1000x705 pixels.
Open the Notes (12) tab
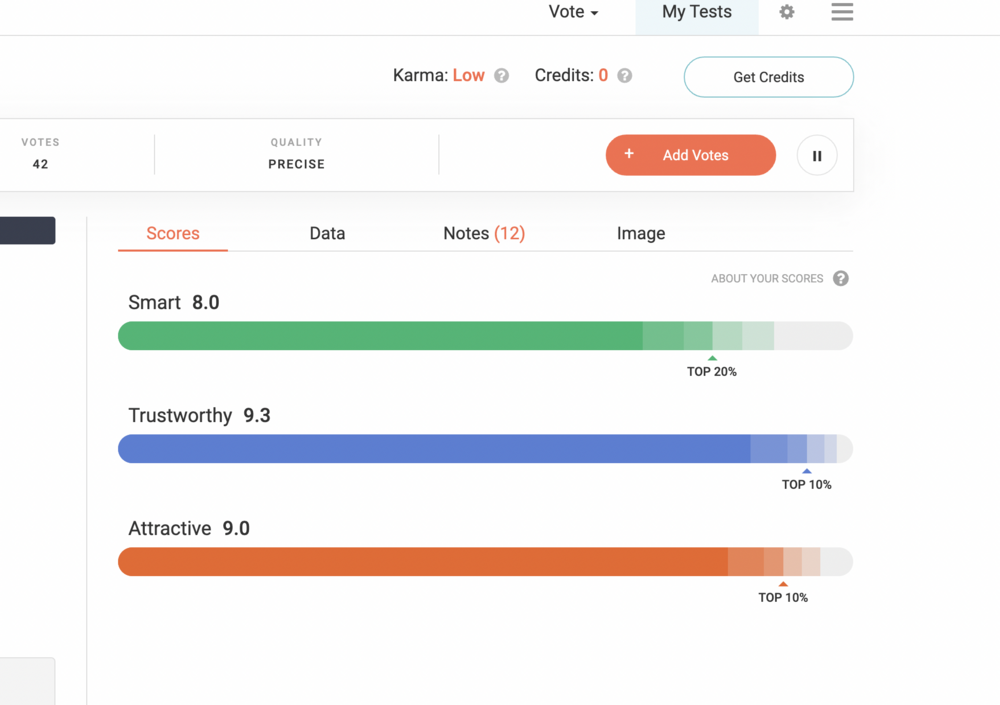pos(484,234)
